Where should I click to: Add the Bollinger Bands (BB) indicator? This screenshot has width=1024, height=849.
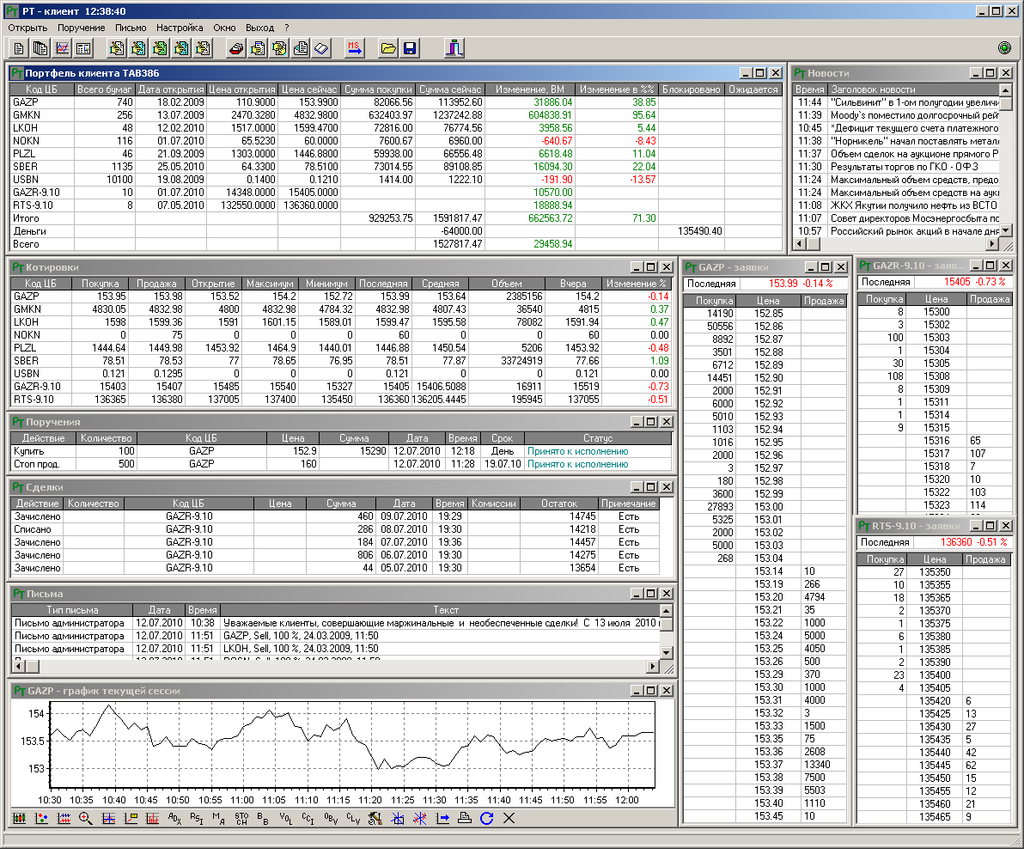pos(263,818)
